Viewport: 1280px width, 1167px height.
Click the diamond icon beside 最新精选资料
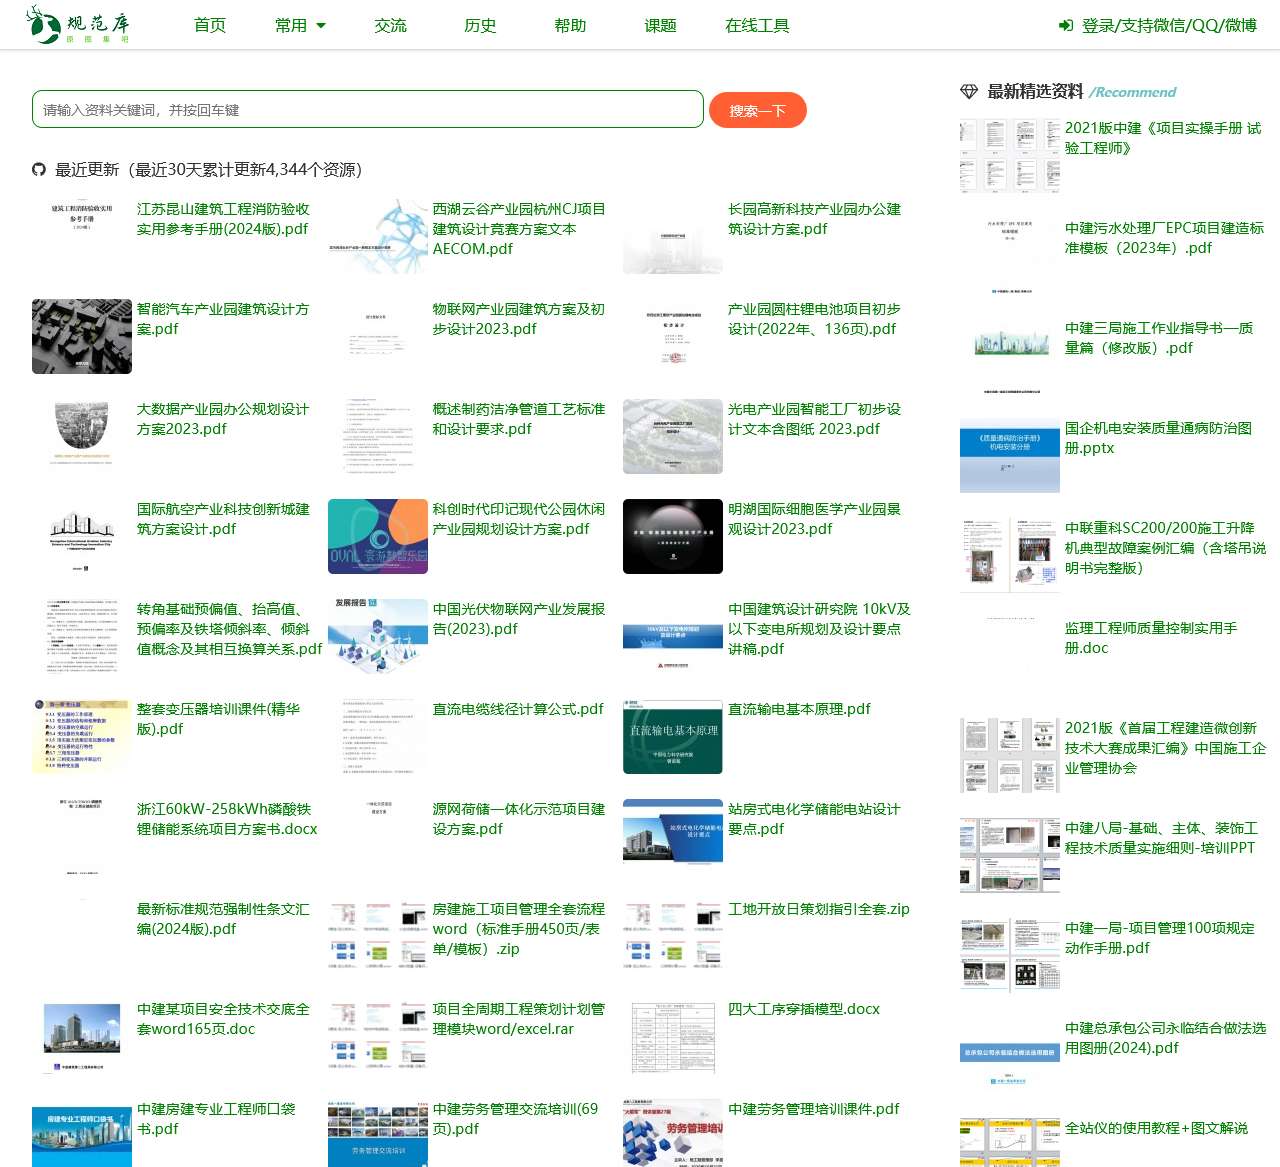tap(968, 92)
